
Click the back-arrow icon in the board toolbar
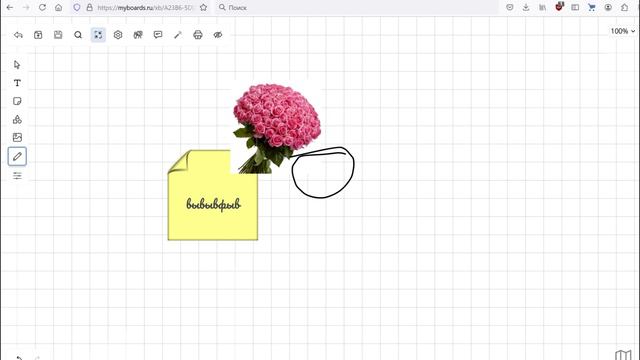tap(18, 35)
